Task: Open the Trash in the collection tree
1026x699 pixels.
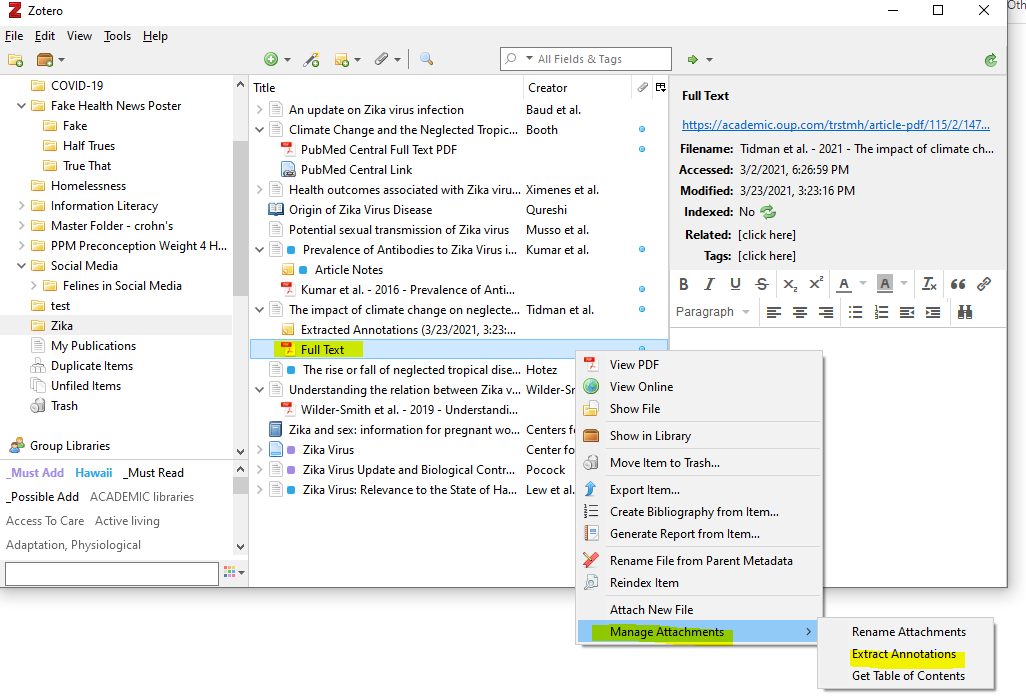Action: (64, 406)
